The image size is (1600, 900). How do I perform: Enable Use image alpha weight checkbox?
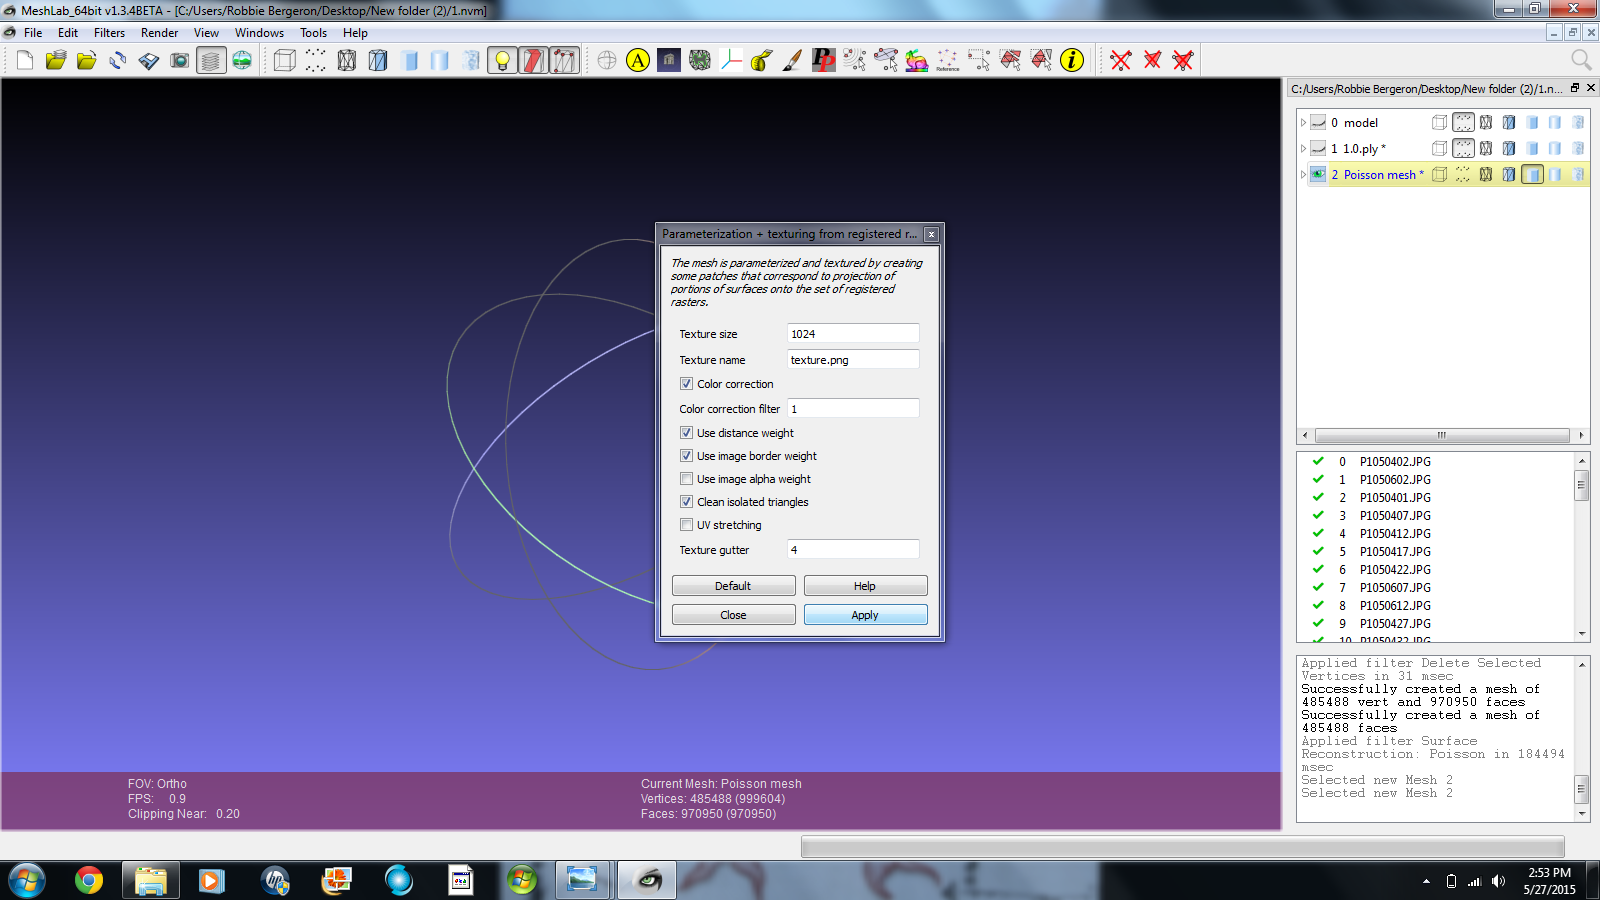pyautogui.click(x=686, y=479)
